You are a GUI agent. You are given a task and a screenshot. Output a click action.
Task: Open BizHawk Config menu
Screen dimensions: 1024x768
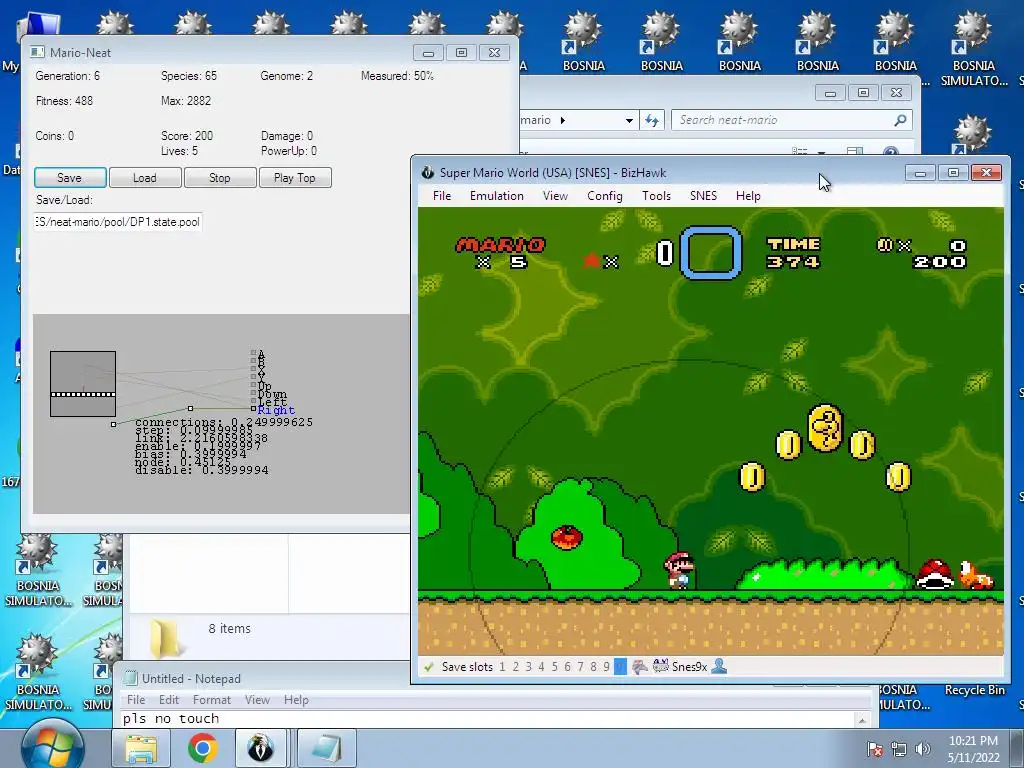605,196
